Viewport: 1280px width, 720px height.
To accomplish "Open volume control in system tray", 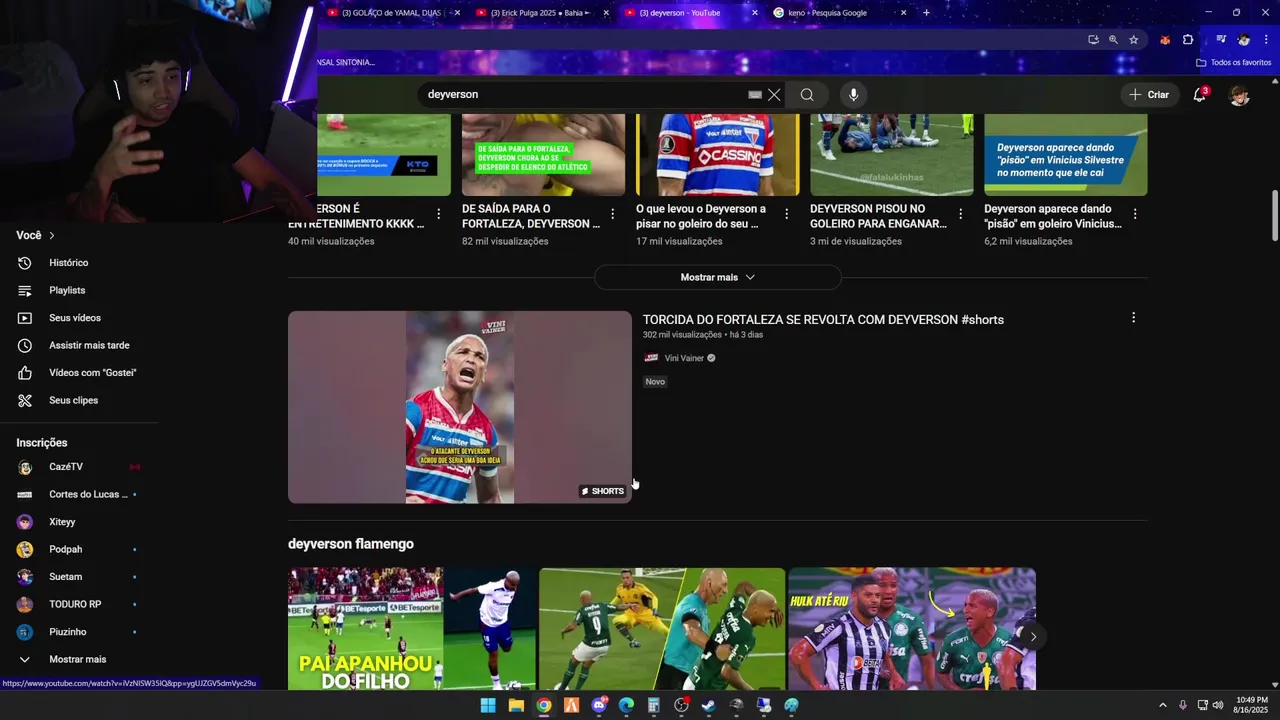I will point(1218,705).
